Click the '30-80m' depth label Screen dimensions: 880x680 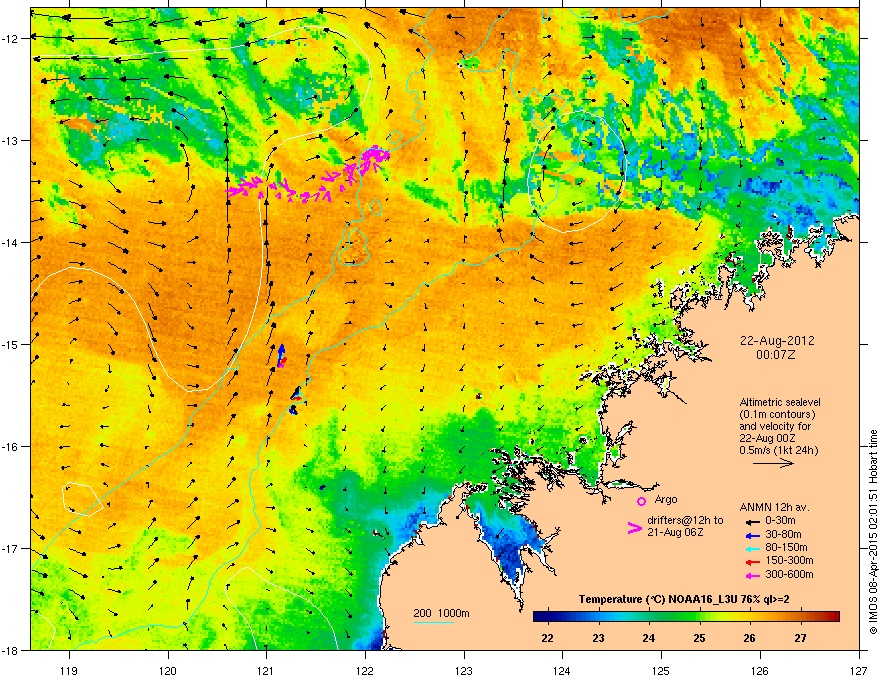pos(783,535)
